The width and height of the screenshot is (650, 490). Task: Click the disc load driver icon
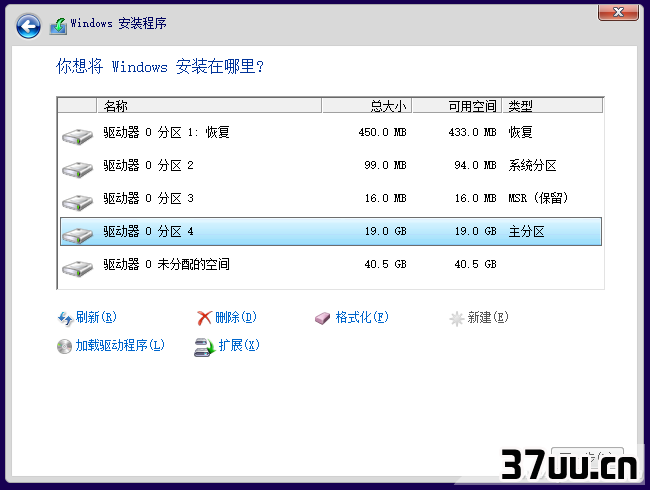64,347
